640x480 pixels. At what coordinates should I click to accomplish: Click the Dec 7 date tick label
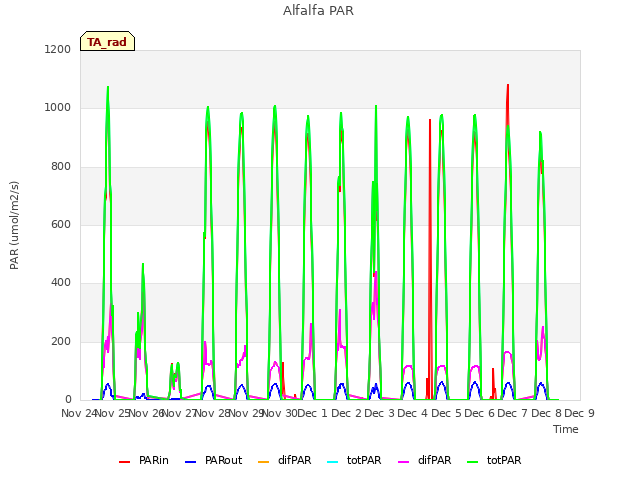coord(512,413)
